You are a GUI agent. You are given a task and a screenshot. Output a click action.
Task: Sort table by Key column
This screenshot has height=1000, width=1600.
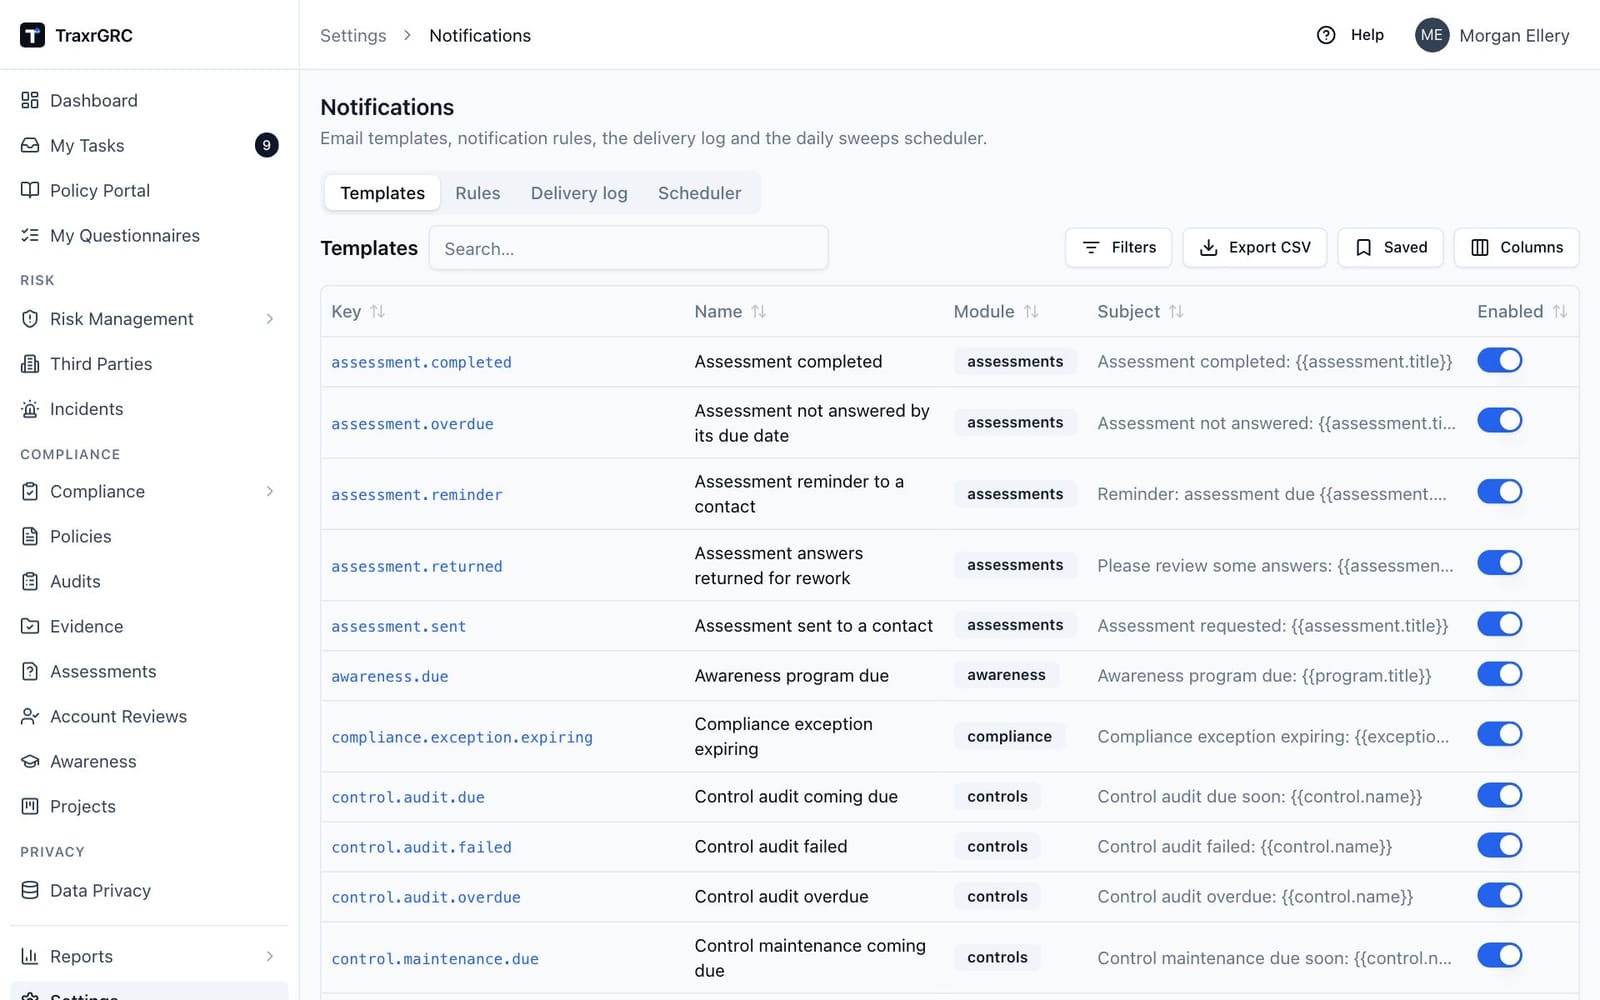click(358, 312)
